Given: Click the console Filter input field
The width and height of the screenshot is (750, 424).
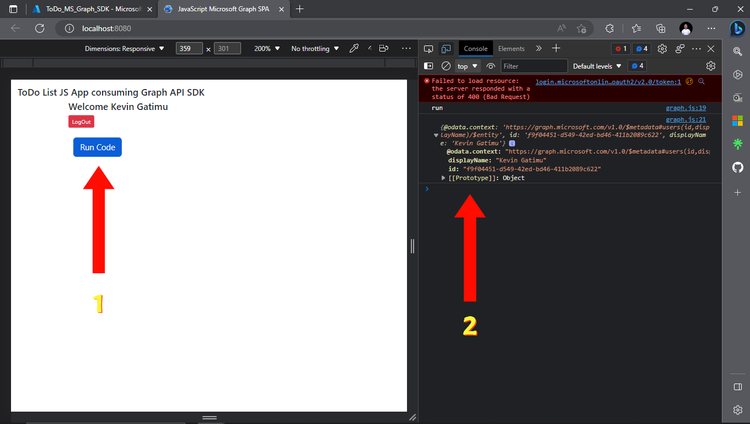Looking at the screenshot, I should 534,66.
